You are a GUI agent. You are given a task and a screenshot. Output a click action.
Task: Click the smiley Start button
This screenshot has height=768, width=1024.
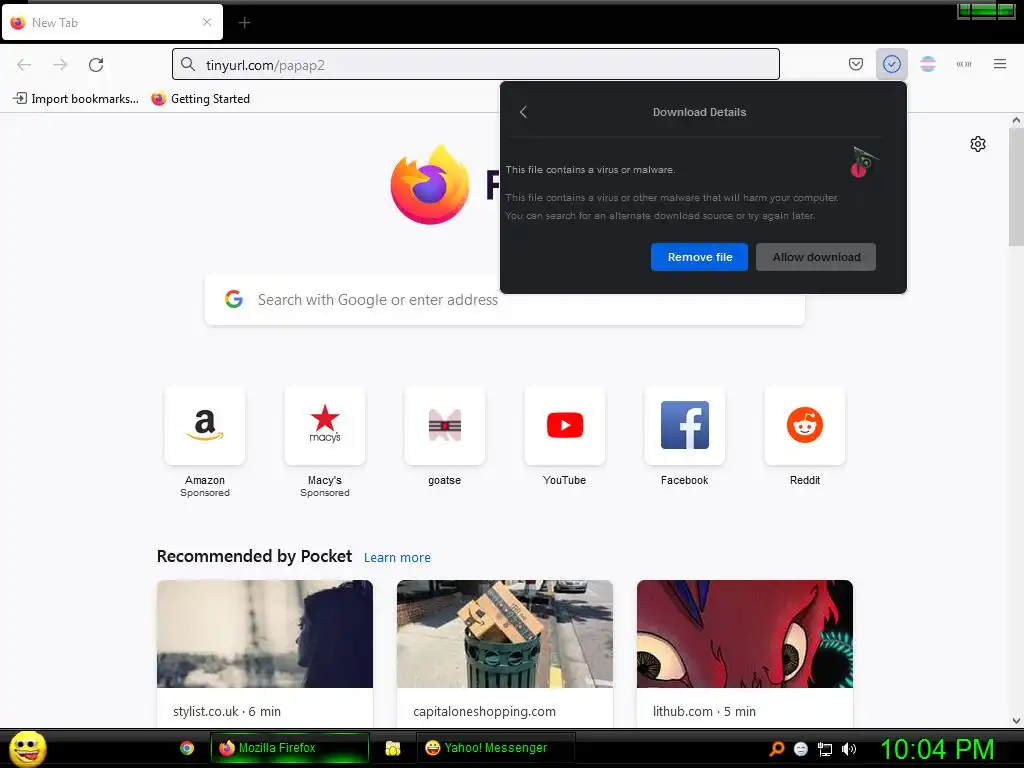point(27,748)
